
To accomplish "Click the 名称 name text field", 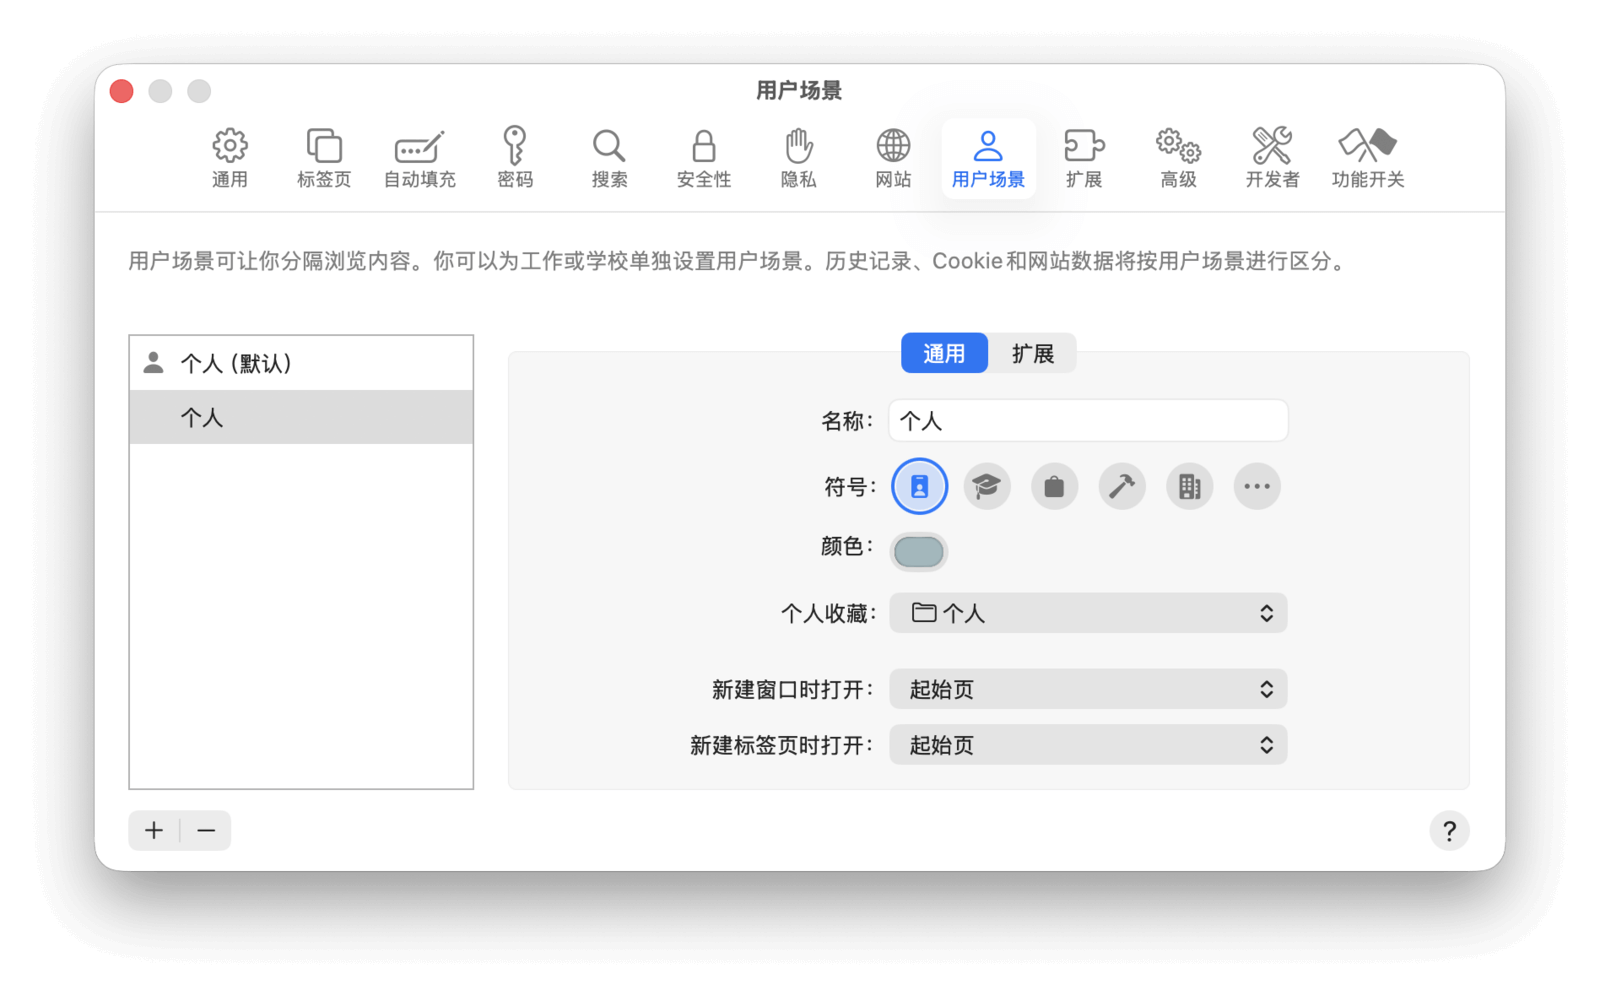I will point(1088,421).
